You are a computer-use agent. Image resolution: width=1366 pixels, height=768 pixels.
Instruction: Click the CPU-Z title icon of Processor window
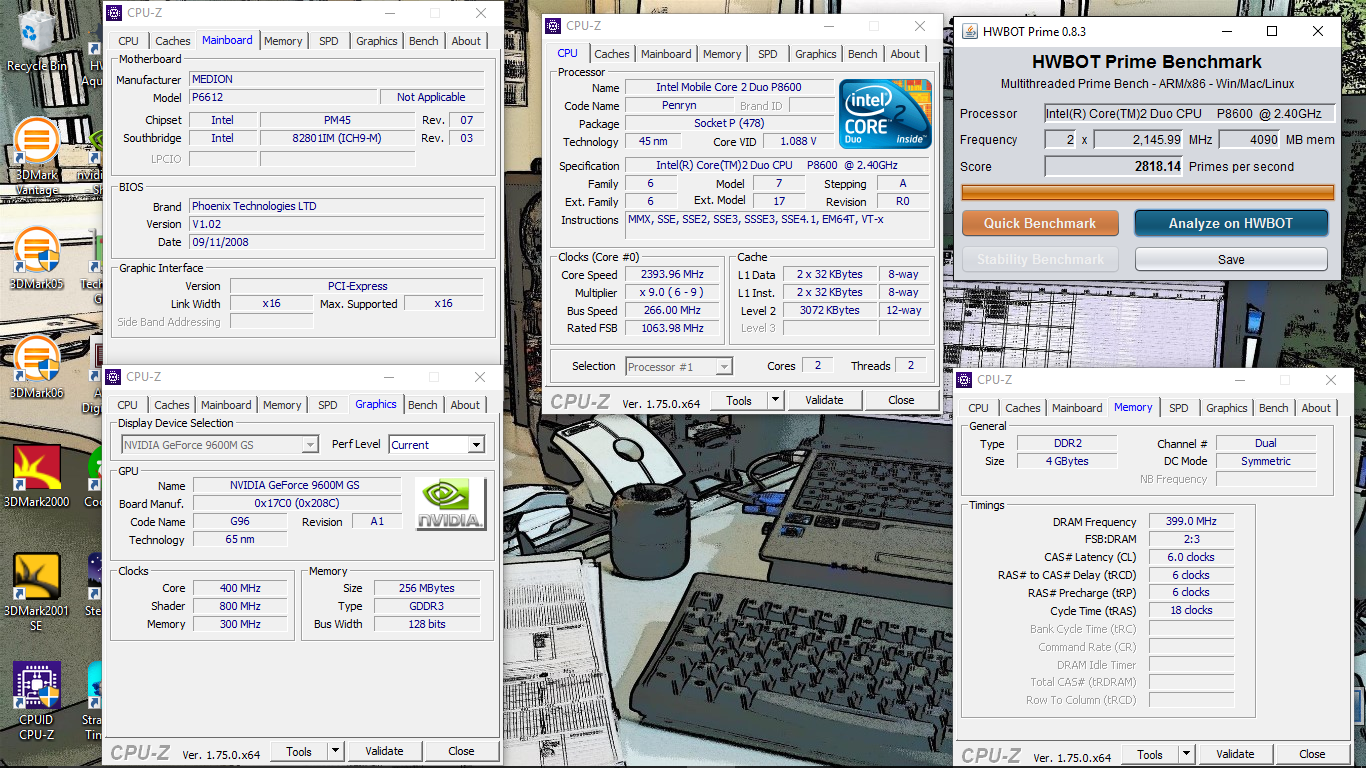pyautogui.click(x=554, y=26)
